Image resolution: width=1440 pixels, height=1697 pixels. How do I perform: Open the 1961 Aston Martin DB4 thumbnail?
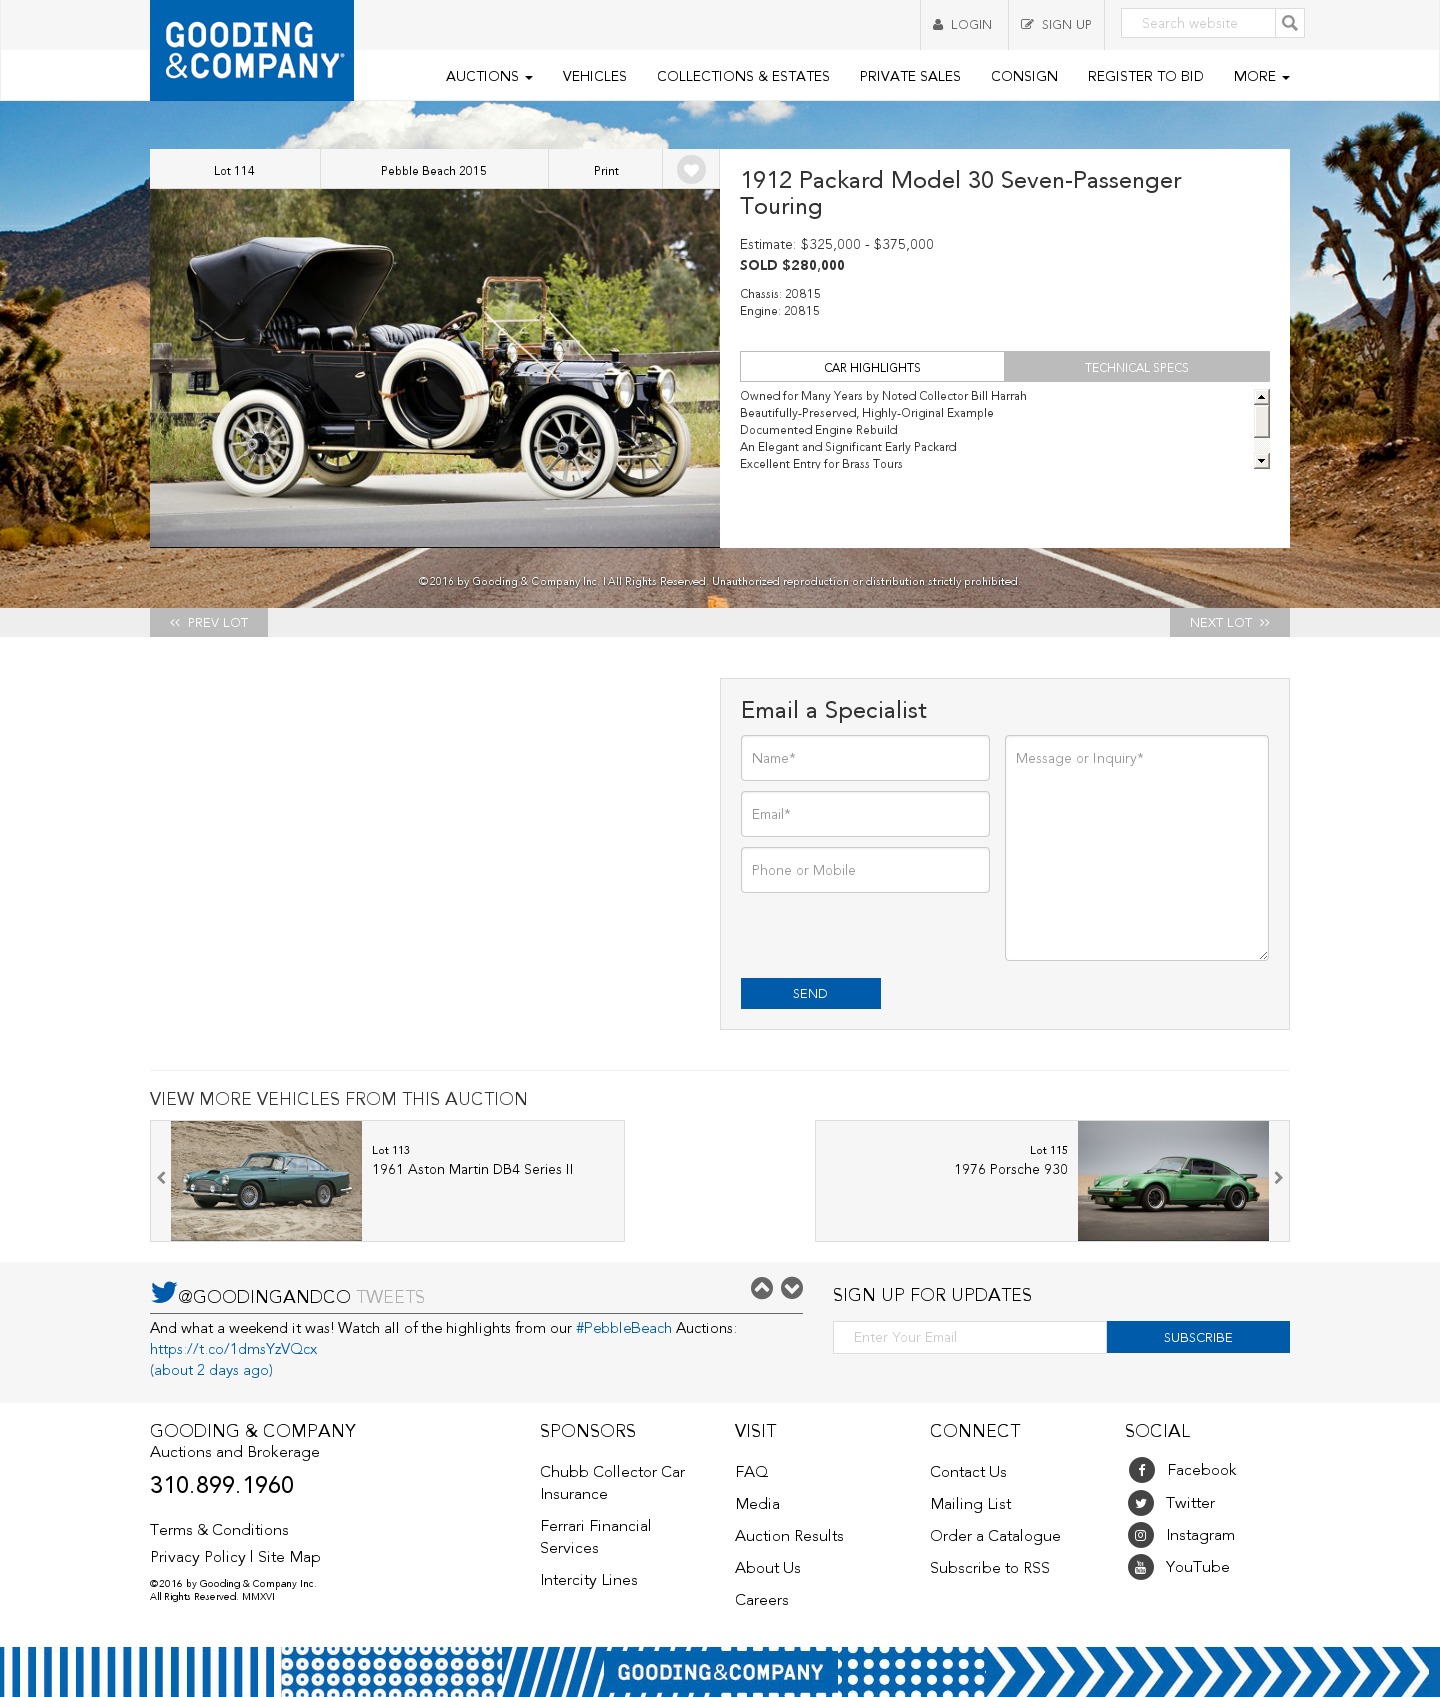tap(266, 1181)
